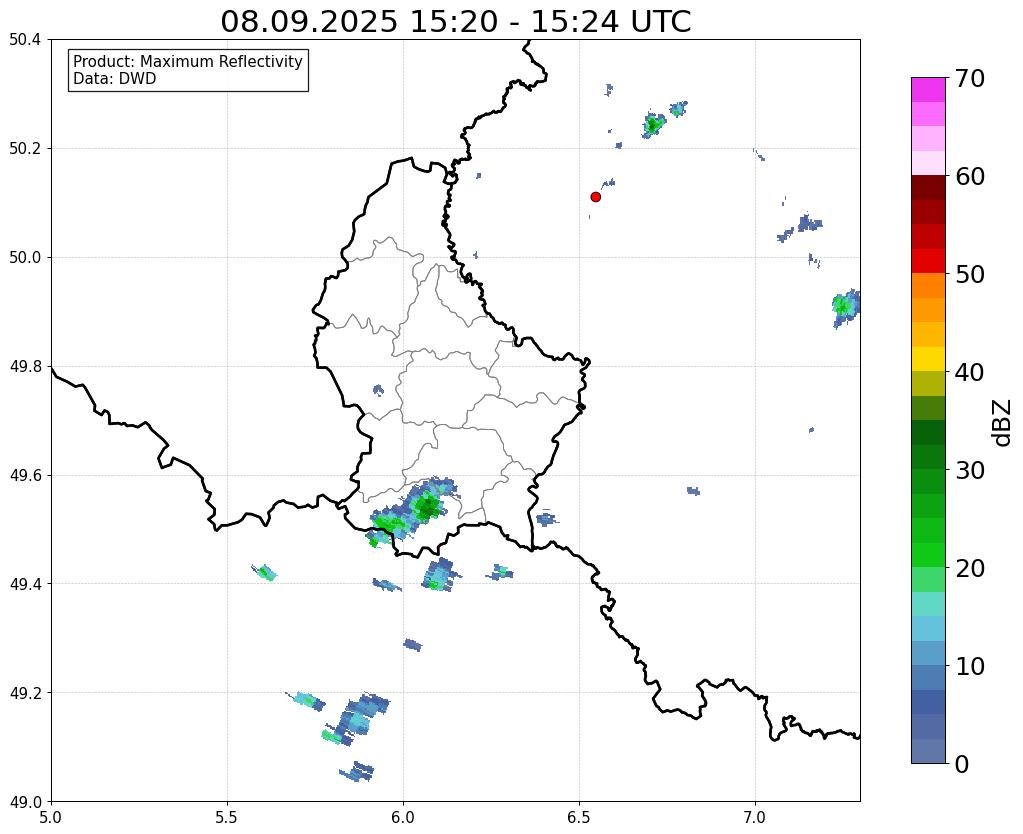1023x834 pixels.
Task: Click the longitude axis label "6.0"
Action: (403, 817)
